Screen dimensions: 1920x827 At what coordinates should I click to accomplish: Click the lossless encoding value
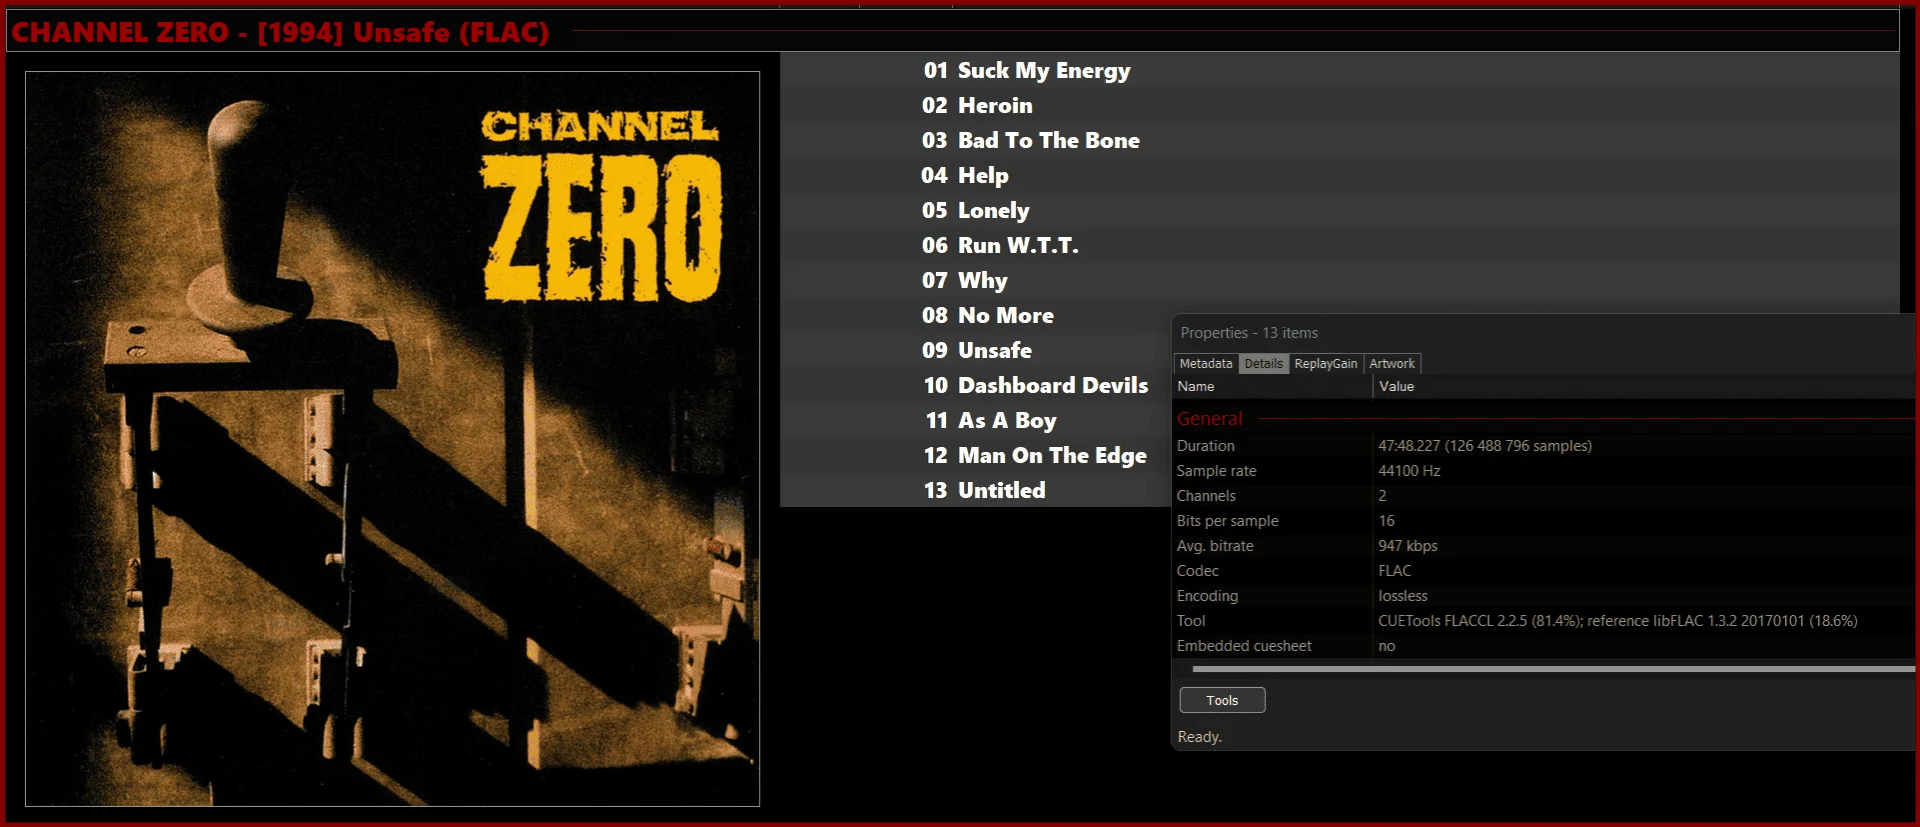1403,596
